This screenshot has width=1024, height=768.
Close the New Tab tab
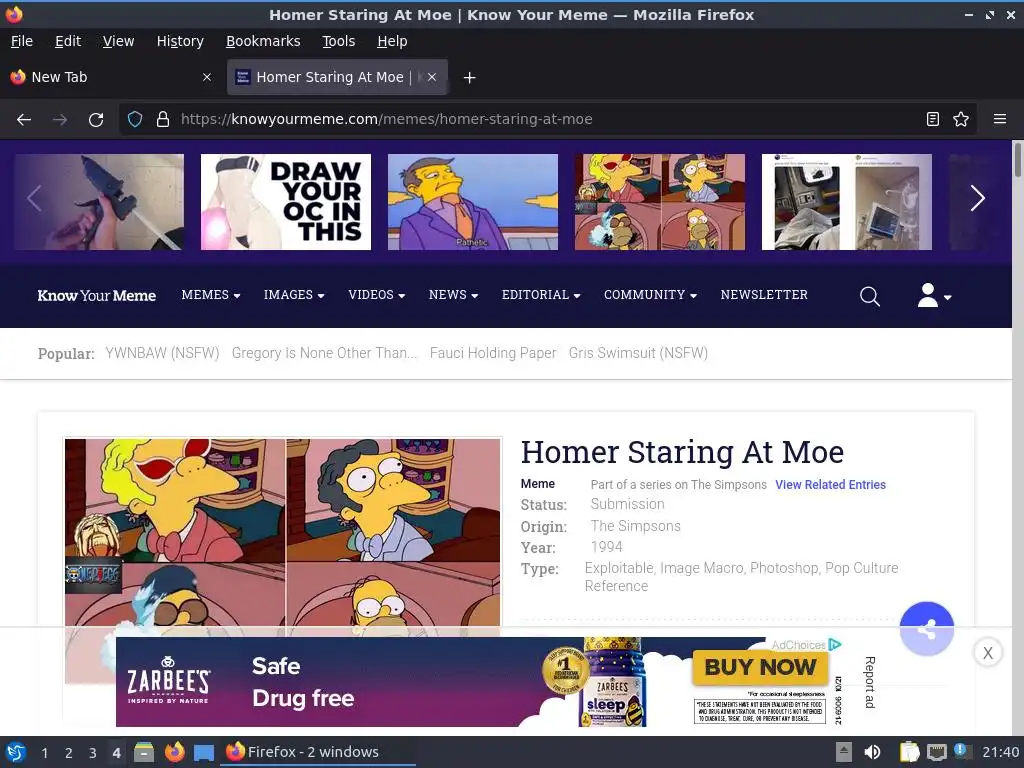coord(207,77)
